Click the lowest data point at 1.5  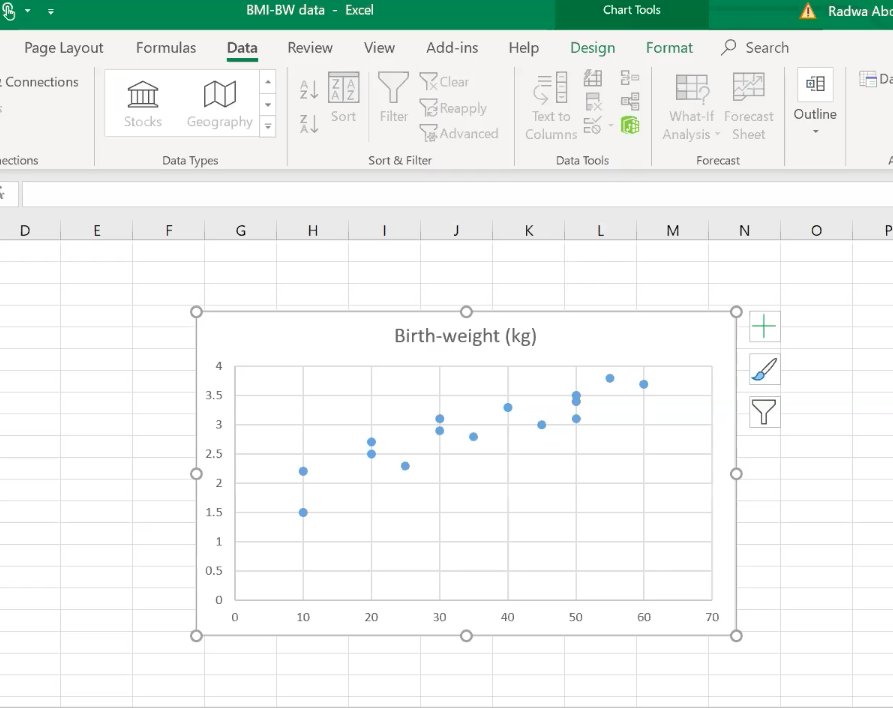click(303, 513)
